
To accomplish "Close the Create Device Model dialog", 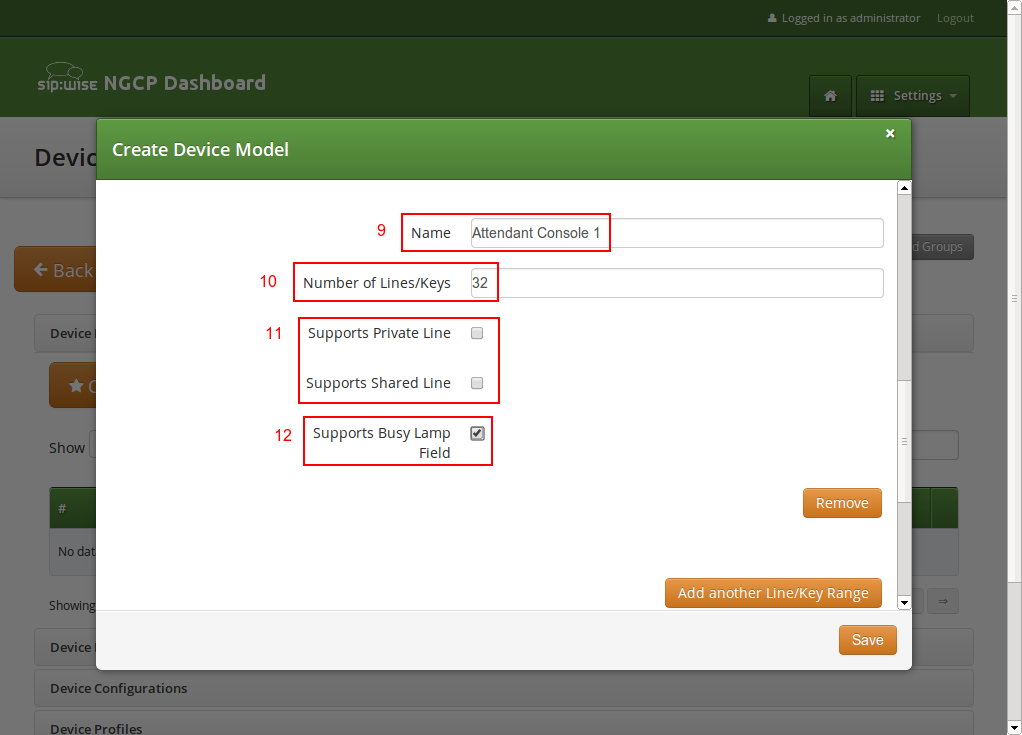I will tap(890, 133).
